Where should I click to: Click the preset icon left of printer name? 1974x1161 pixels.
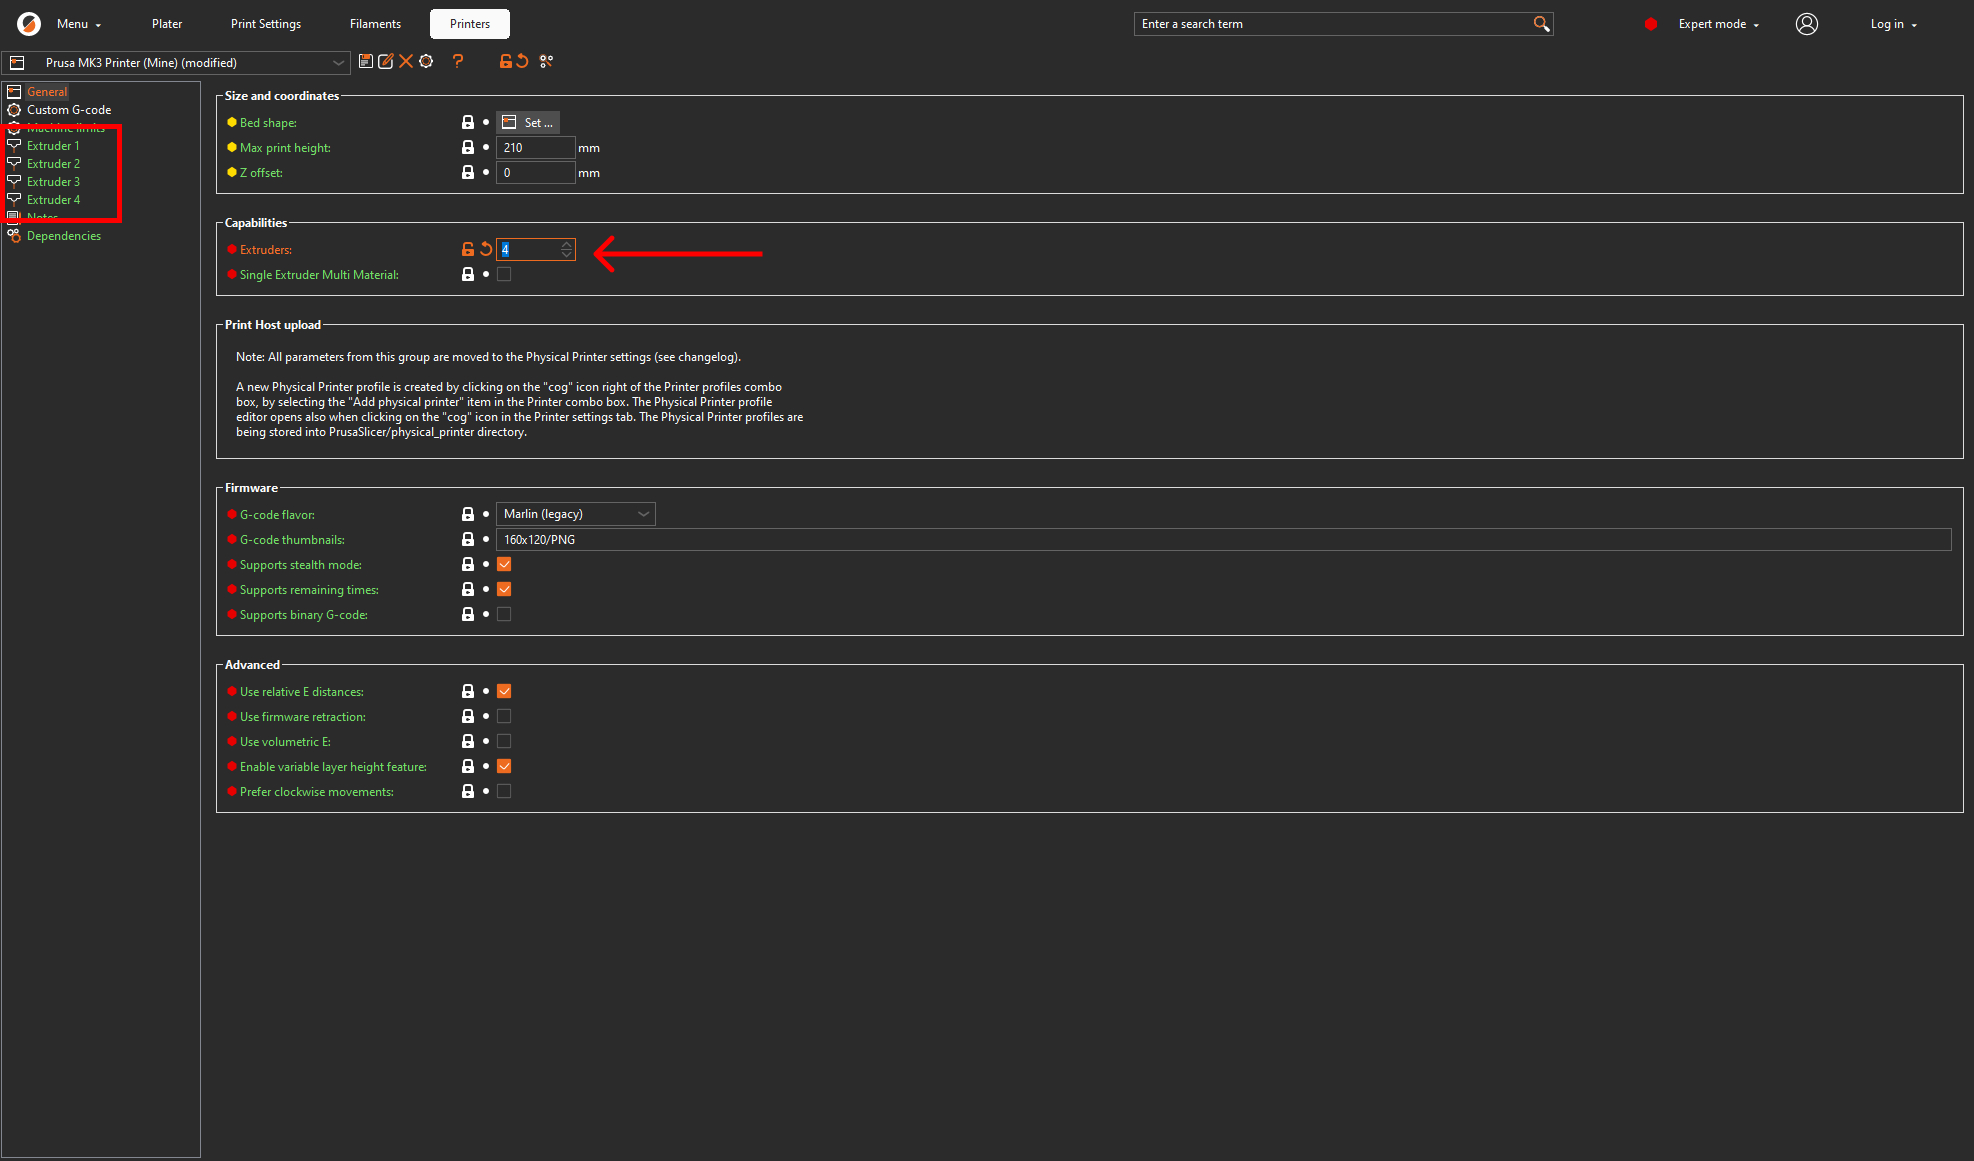click(17, 63)
